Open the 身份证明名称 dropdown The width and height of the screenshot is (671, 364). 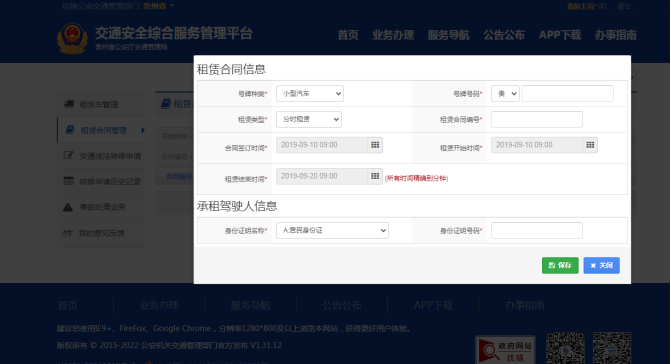332,231
